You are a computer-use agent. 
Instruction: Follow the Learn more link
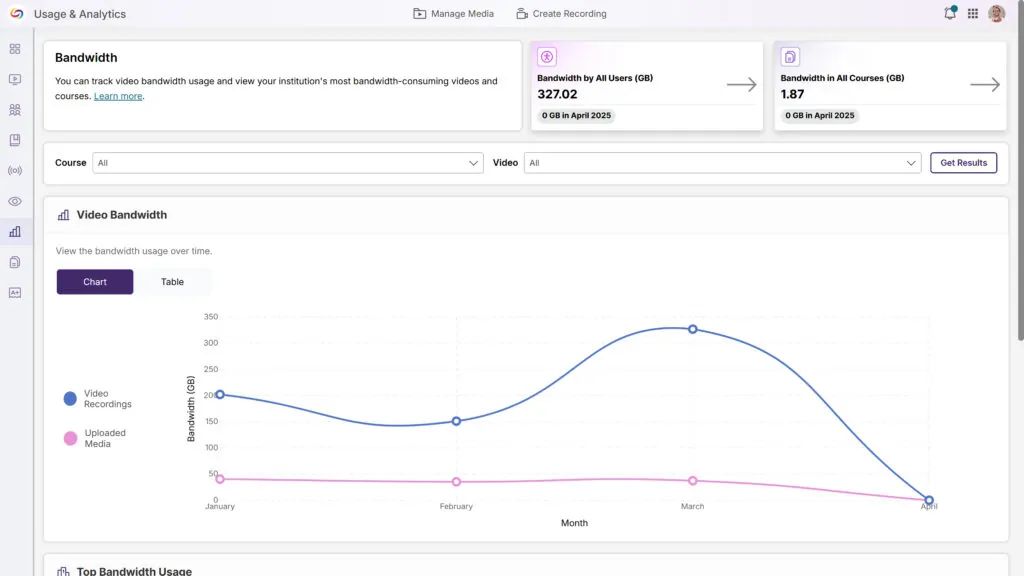point(118,96)
